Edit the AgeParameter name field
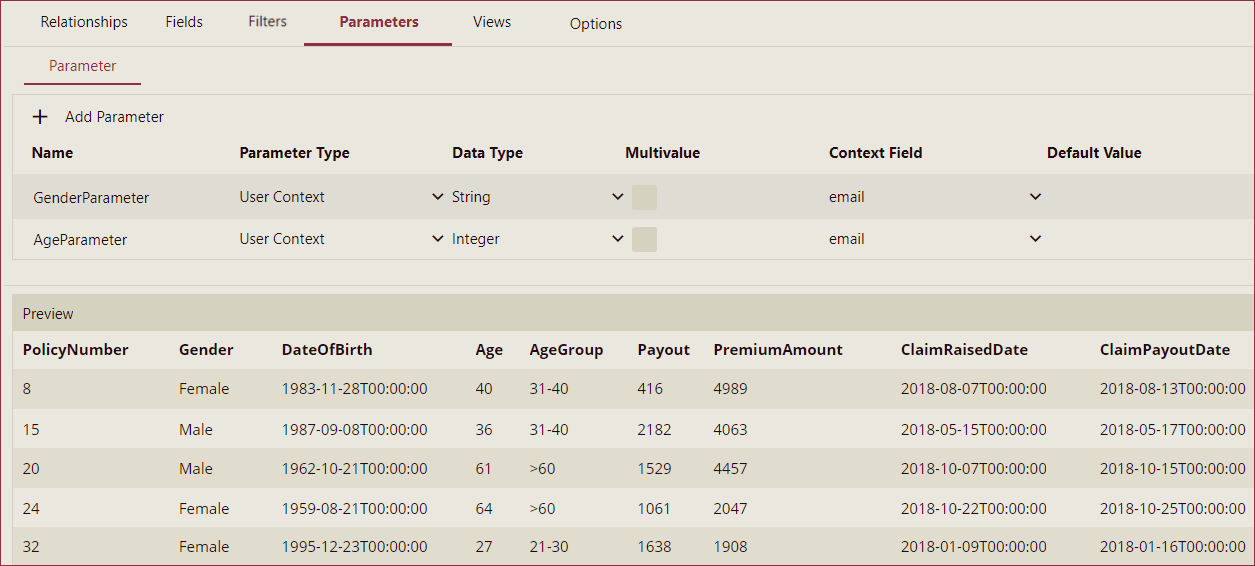 point(80,240)
